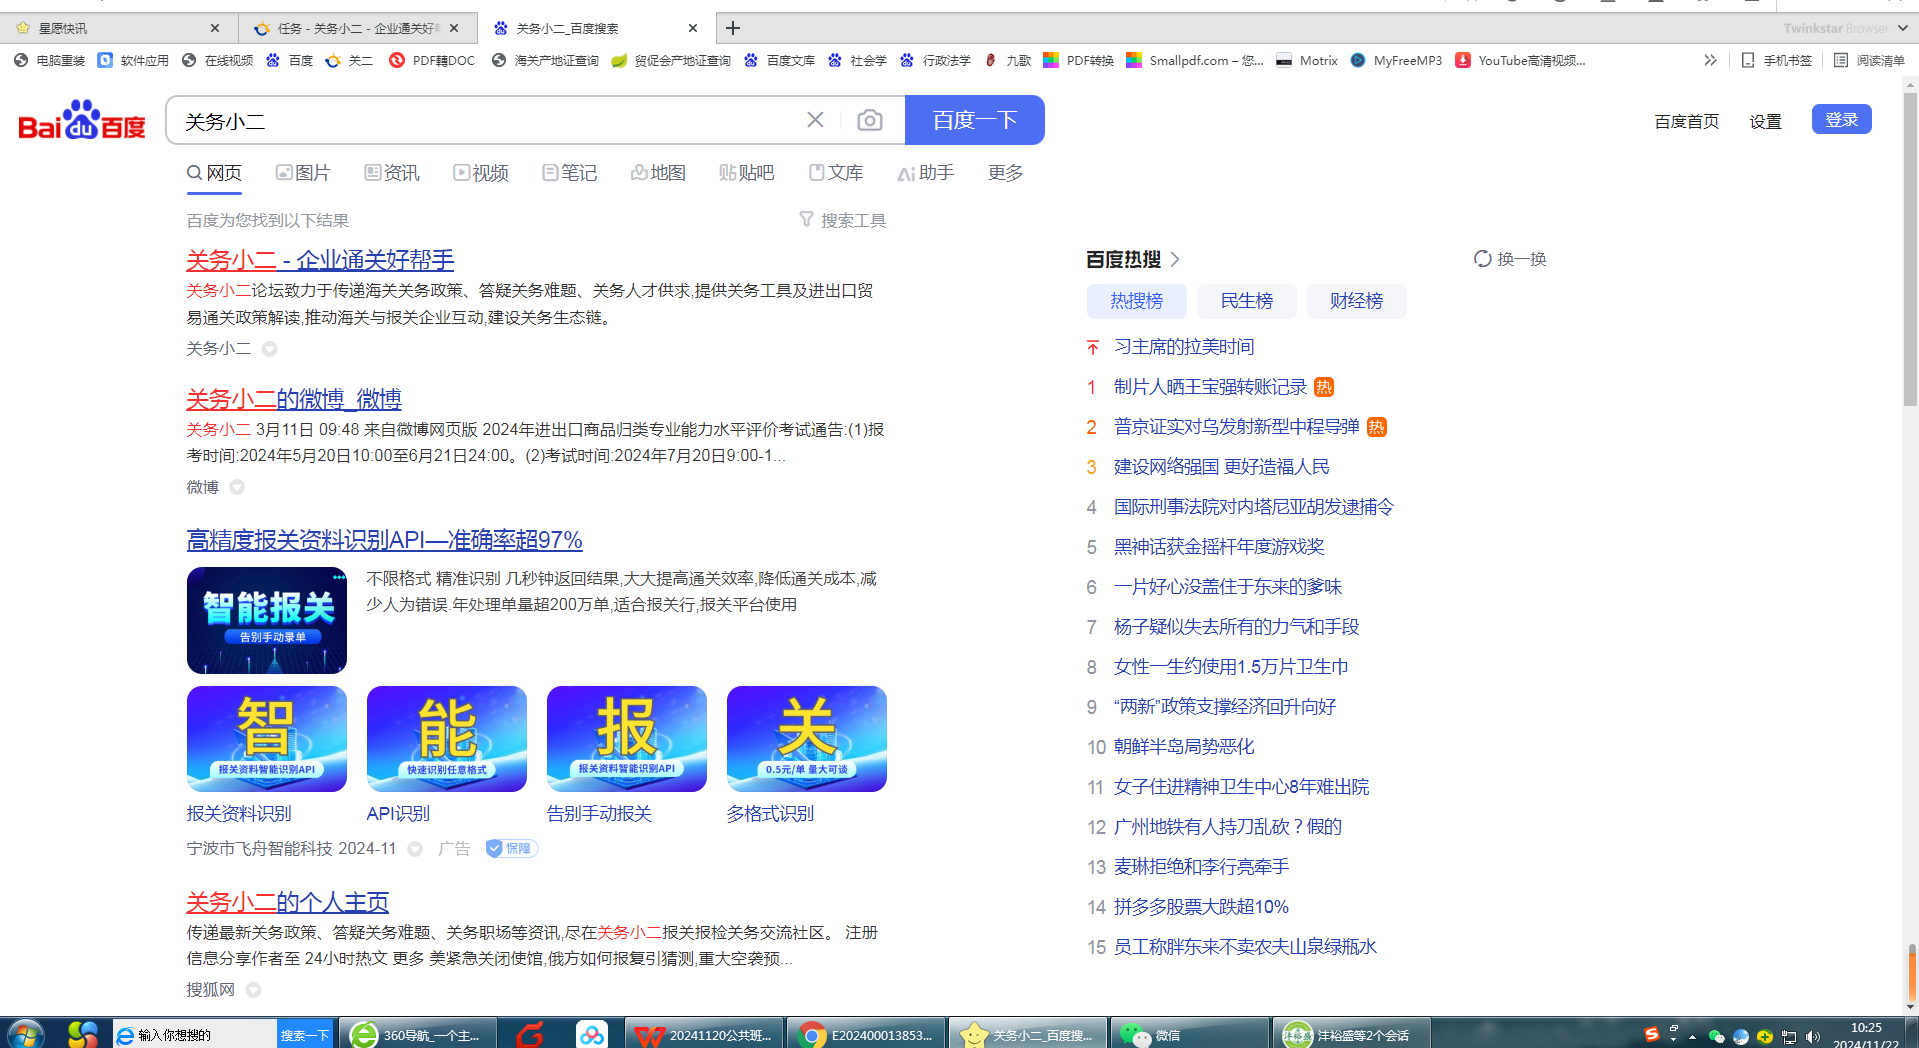
Task: Open 搜索工具 filter
Action: (x=843, y=220)
